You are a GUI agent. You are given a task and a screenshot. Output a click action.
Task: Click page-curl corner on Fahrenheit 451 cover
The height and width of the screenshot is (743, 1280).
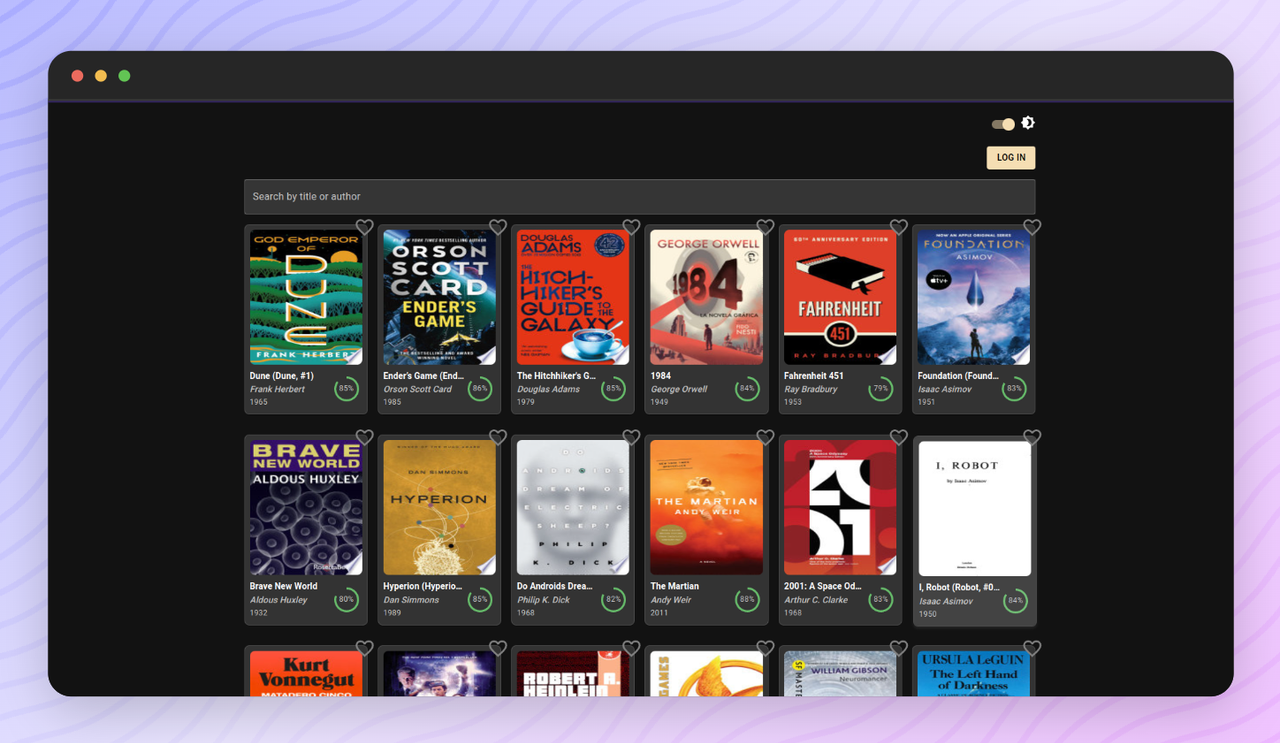tap(888, 356)
